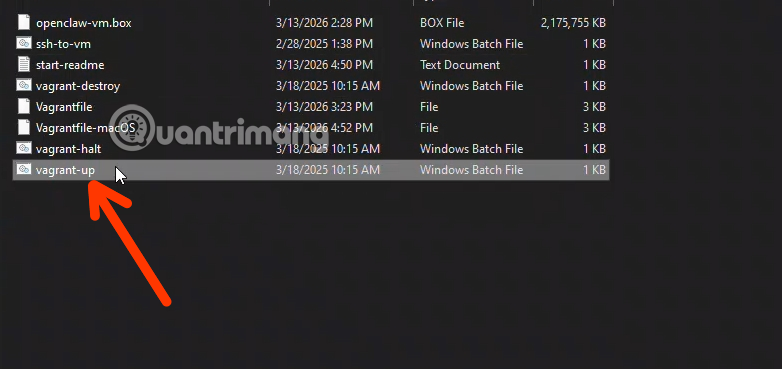
Task: Select the file name openclaw-vm.box
Action: click(84, 23)
